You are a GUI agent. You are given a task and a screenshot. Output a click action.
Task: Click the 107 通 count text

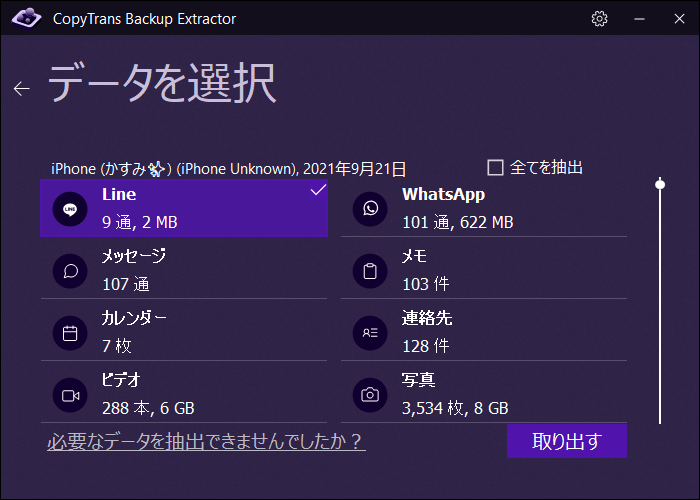(x=125, y=284)
